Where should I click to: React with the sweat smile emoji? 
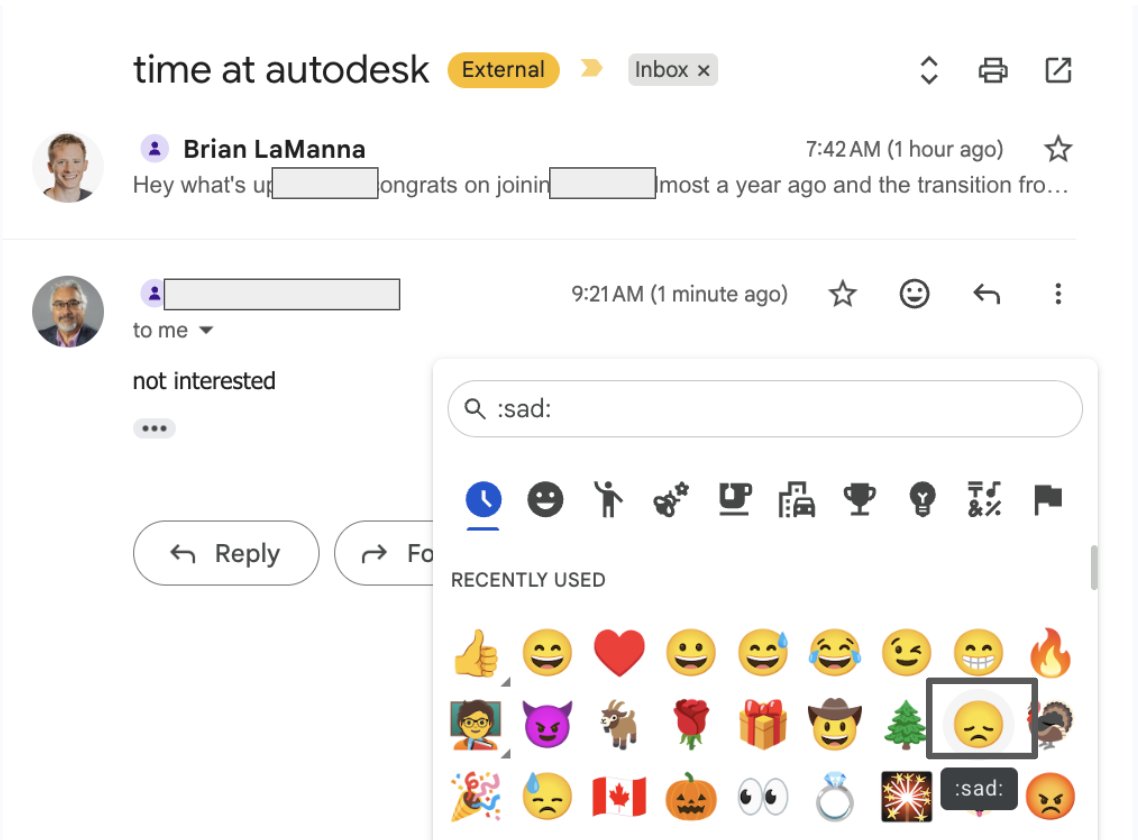(x=763, y=652)
